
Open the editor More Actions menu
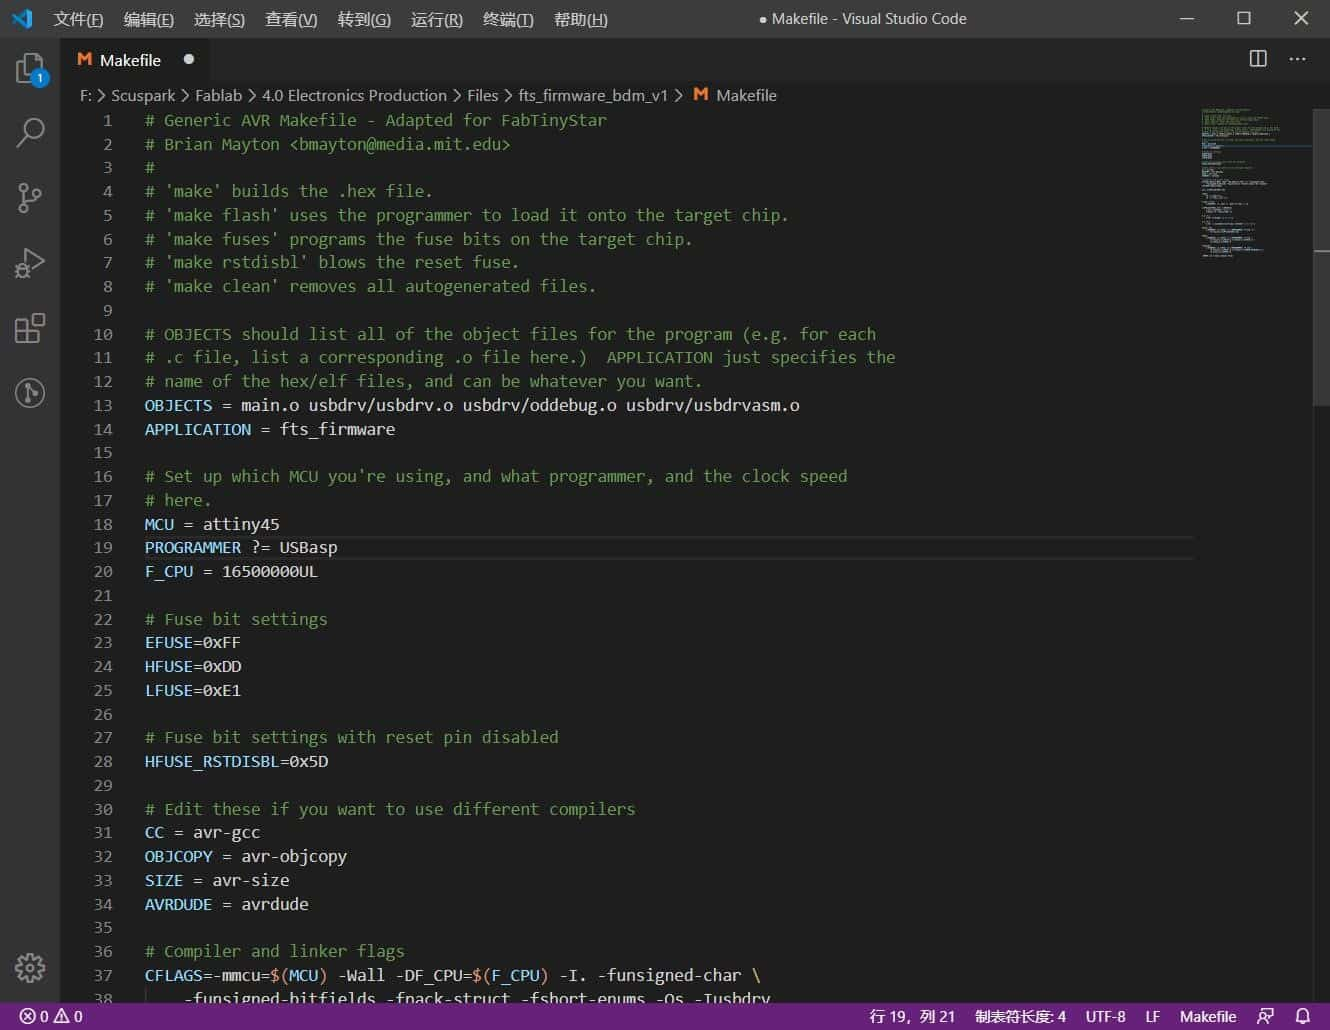click(x=1297, y=59)
